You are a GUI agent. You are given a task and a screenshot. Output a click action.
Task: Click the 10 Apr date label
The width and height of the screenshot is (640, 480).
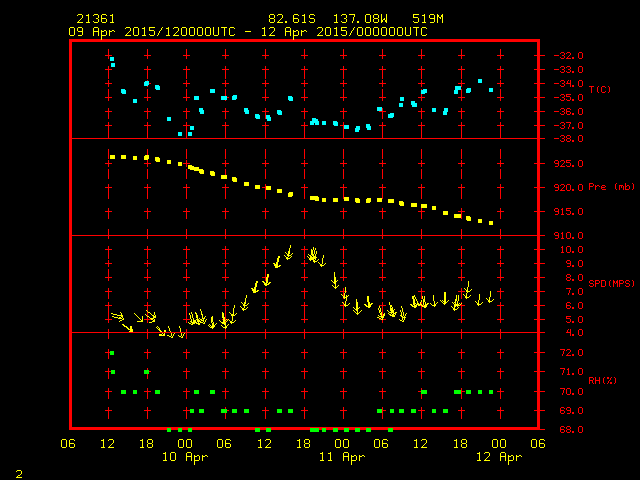point(185,457)
